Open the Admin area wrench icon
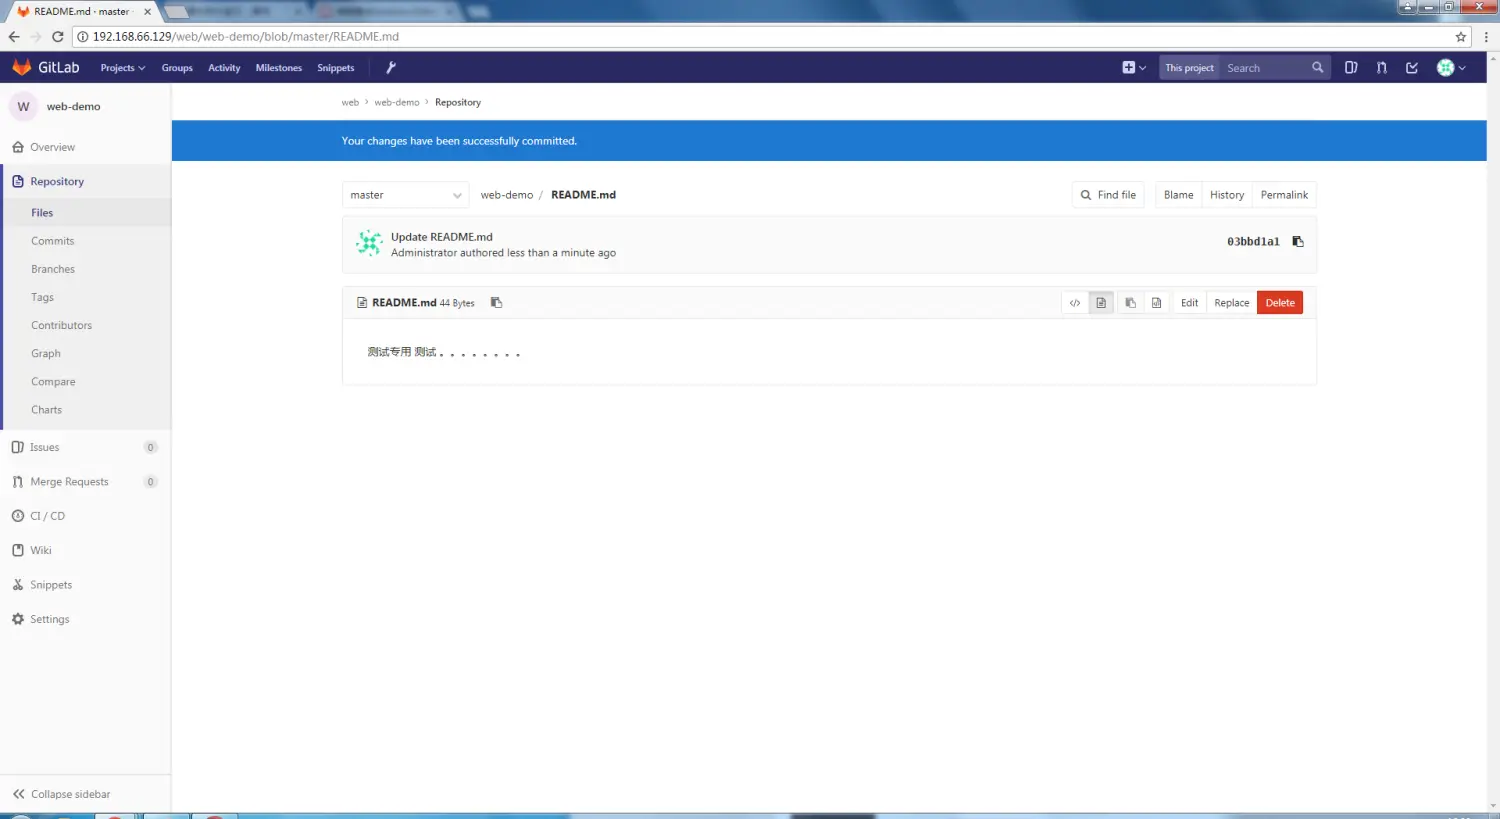 click(391, 67)
